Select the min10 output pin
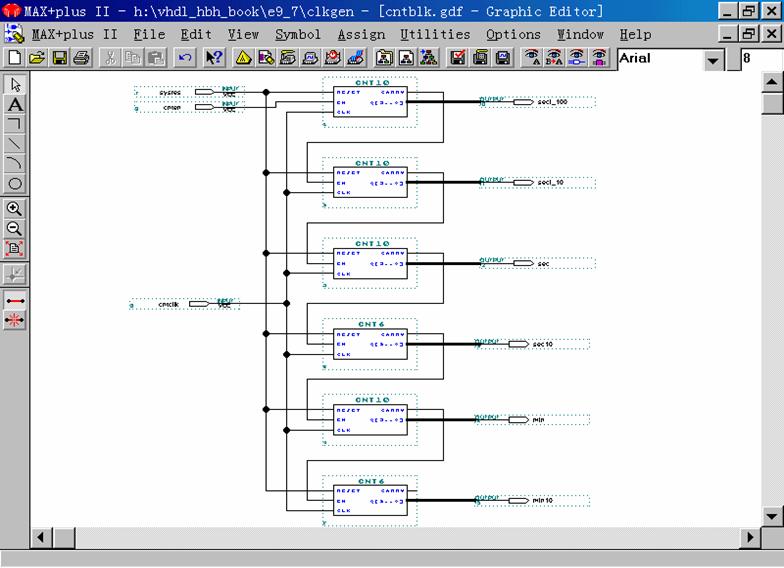This screenshot has width=784, height=568. [x=532, y=500]
